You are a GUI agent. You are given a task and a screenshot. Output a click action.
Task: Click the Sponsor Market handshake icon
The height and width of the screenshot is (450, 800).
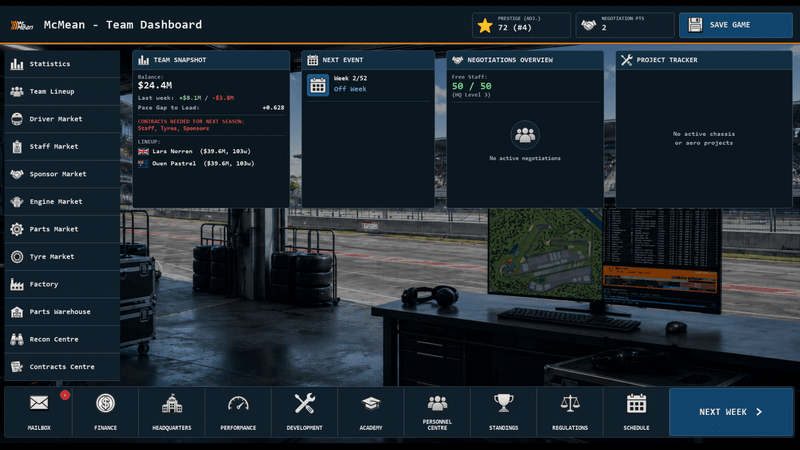coord(17,174)
